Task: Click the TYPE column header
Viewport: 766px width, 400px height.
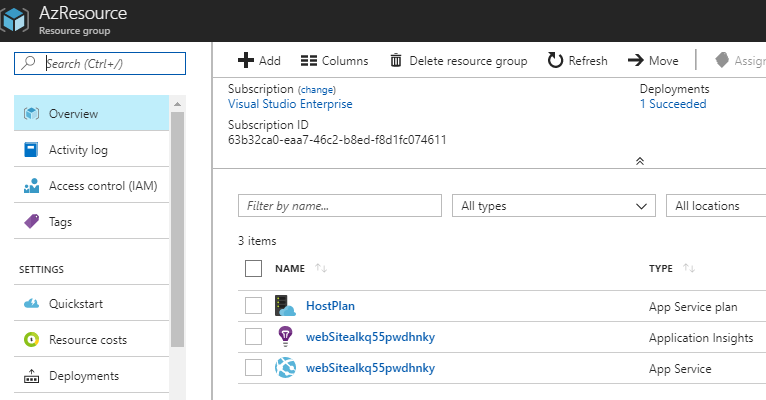Action: coord(660,268)
